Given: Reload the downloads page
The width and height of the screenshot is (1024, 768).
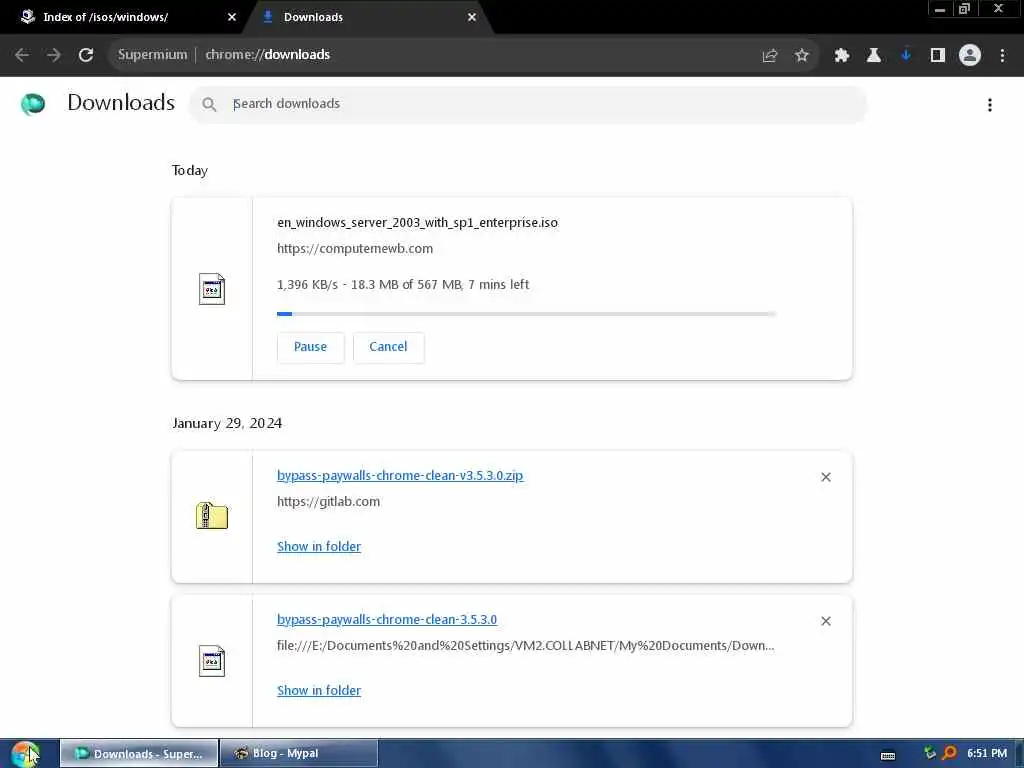Looking at the screenshot, I should 86,55.
